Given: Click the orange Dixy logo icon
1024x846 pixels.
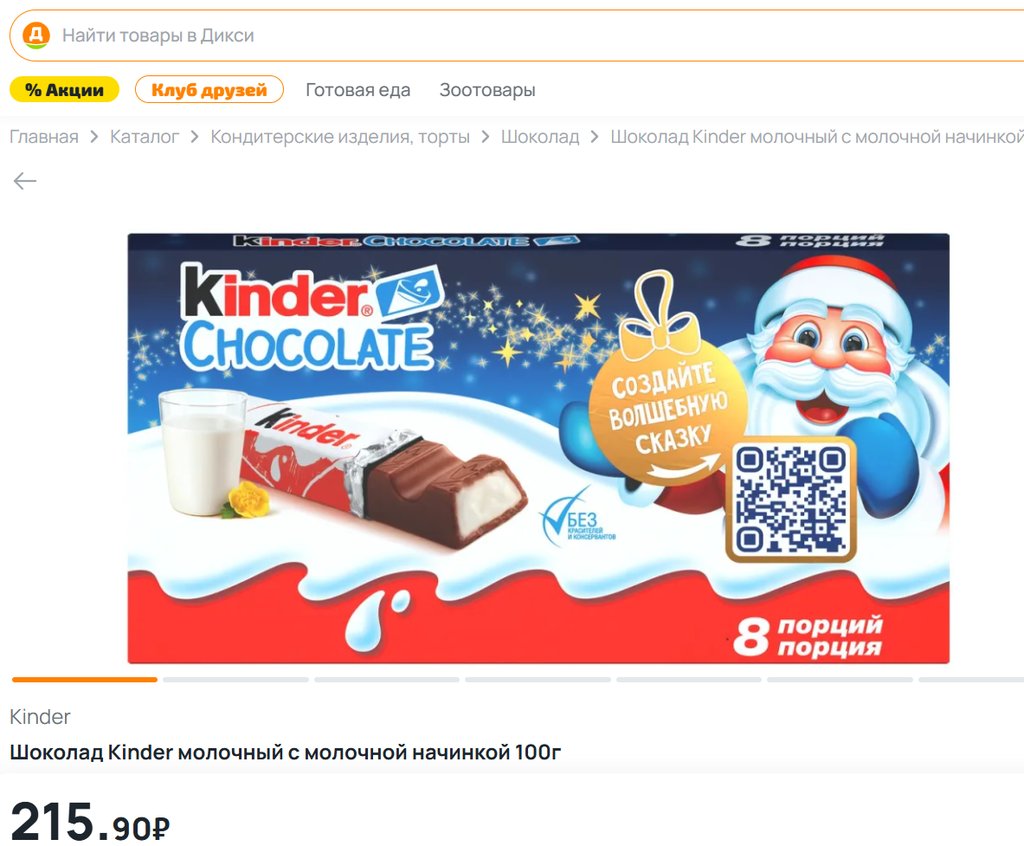Looking at the screenshot, I should tap(36, 35).
